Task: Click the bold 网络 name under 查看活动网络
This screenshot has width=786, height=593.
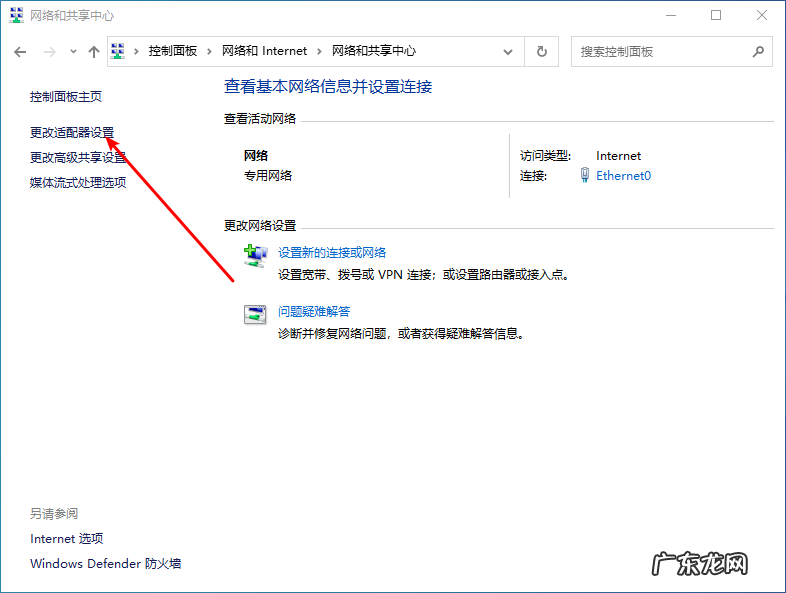Action: pos(256,156)
